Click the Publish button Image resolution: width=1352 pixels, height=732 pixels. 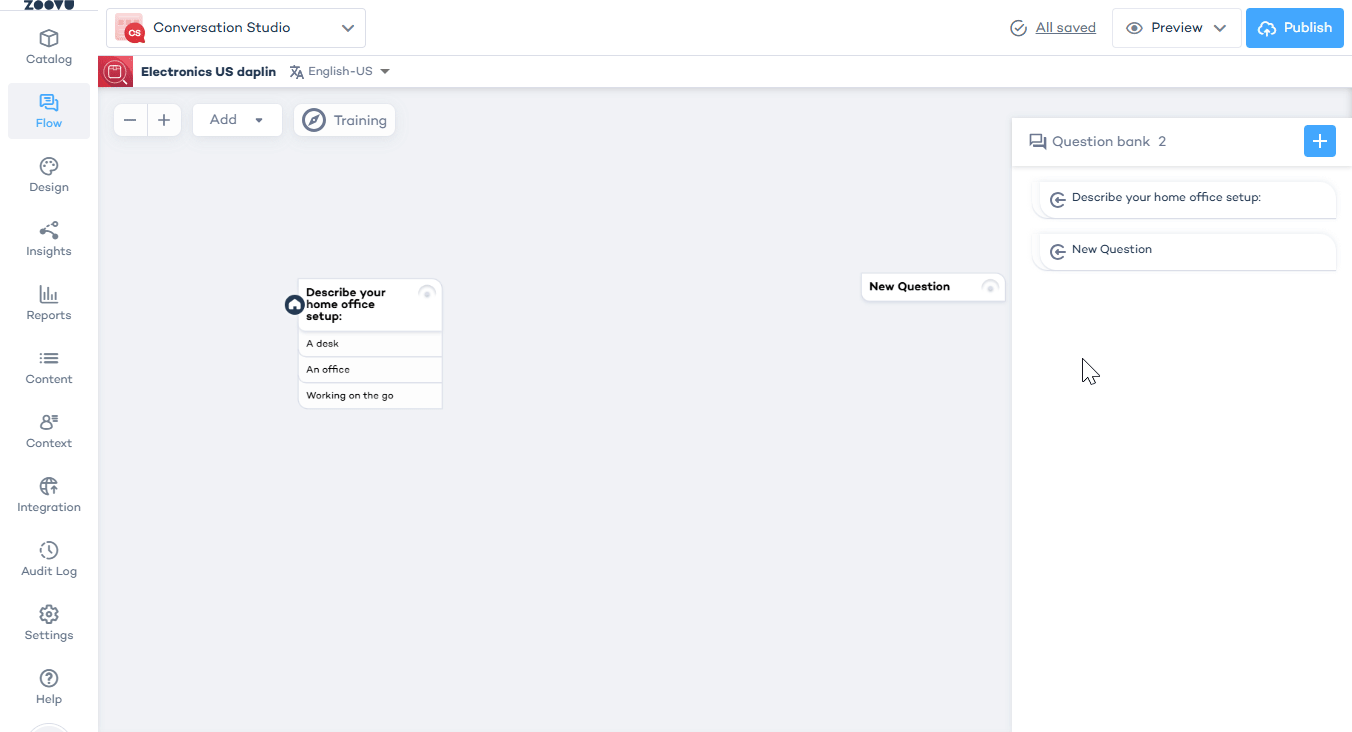[1294, 28]
